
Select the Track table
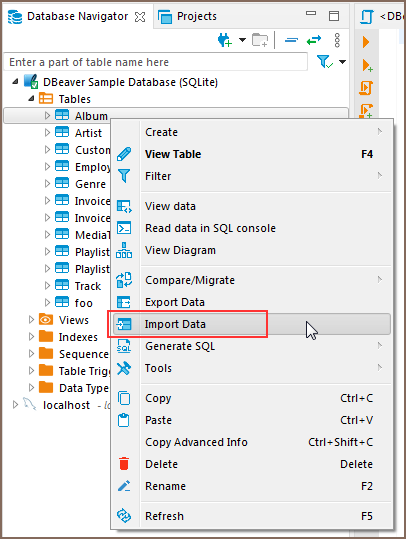88,286
